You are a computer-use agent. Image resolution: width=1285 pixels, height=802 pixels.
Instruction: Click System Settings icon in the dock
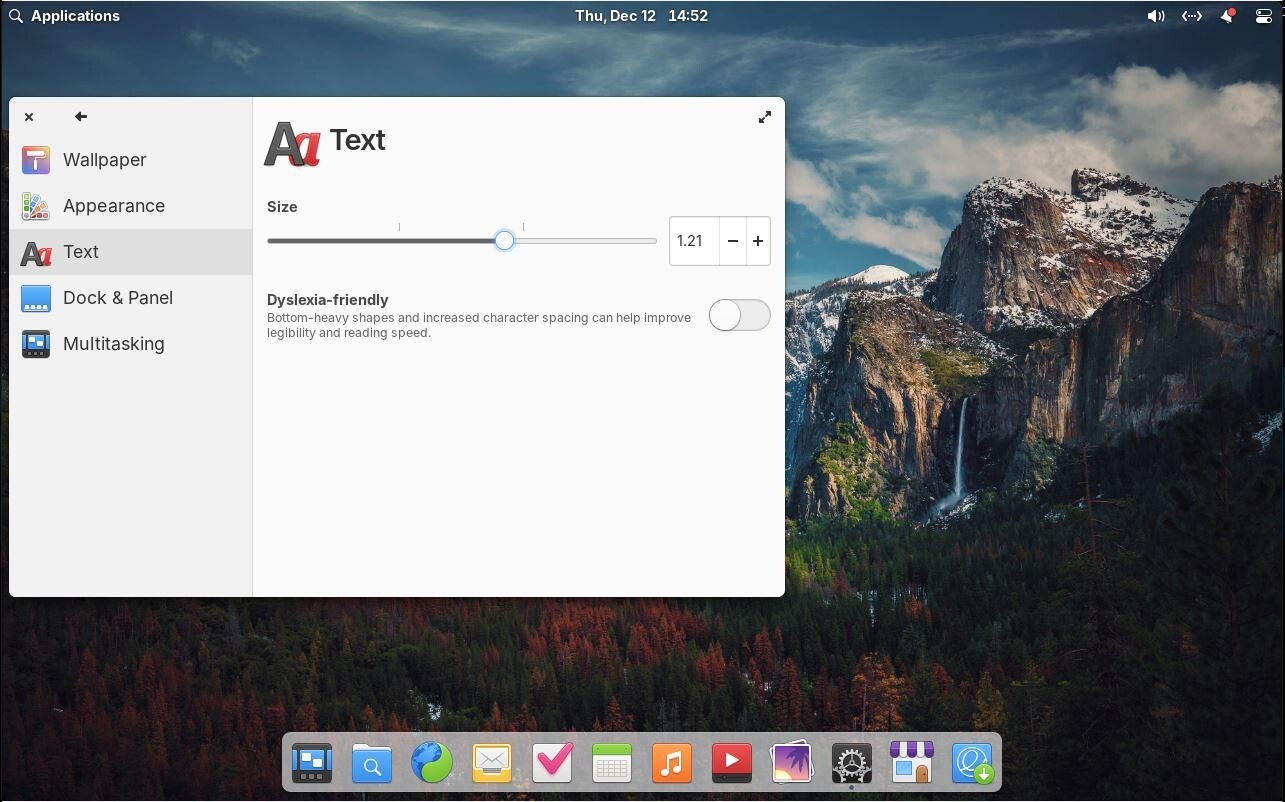[852, 763]
